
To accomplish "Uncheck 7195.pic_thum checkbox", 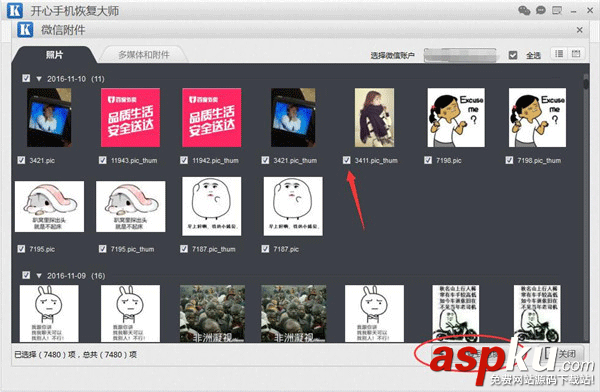I will [x=103, y=249].
